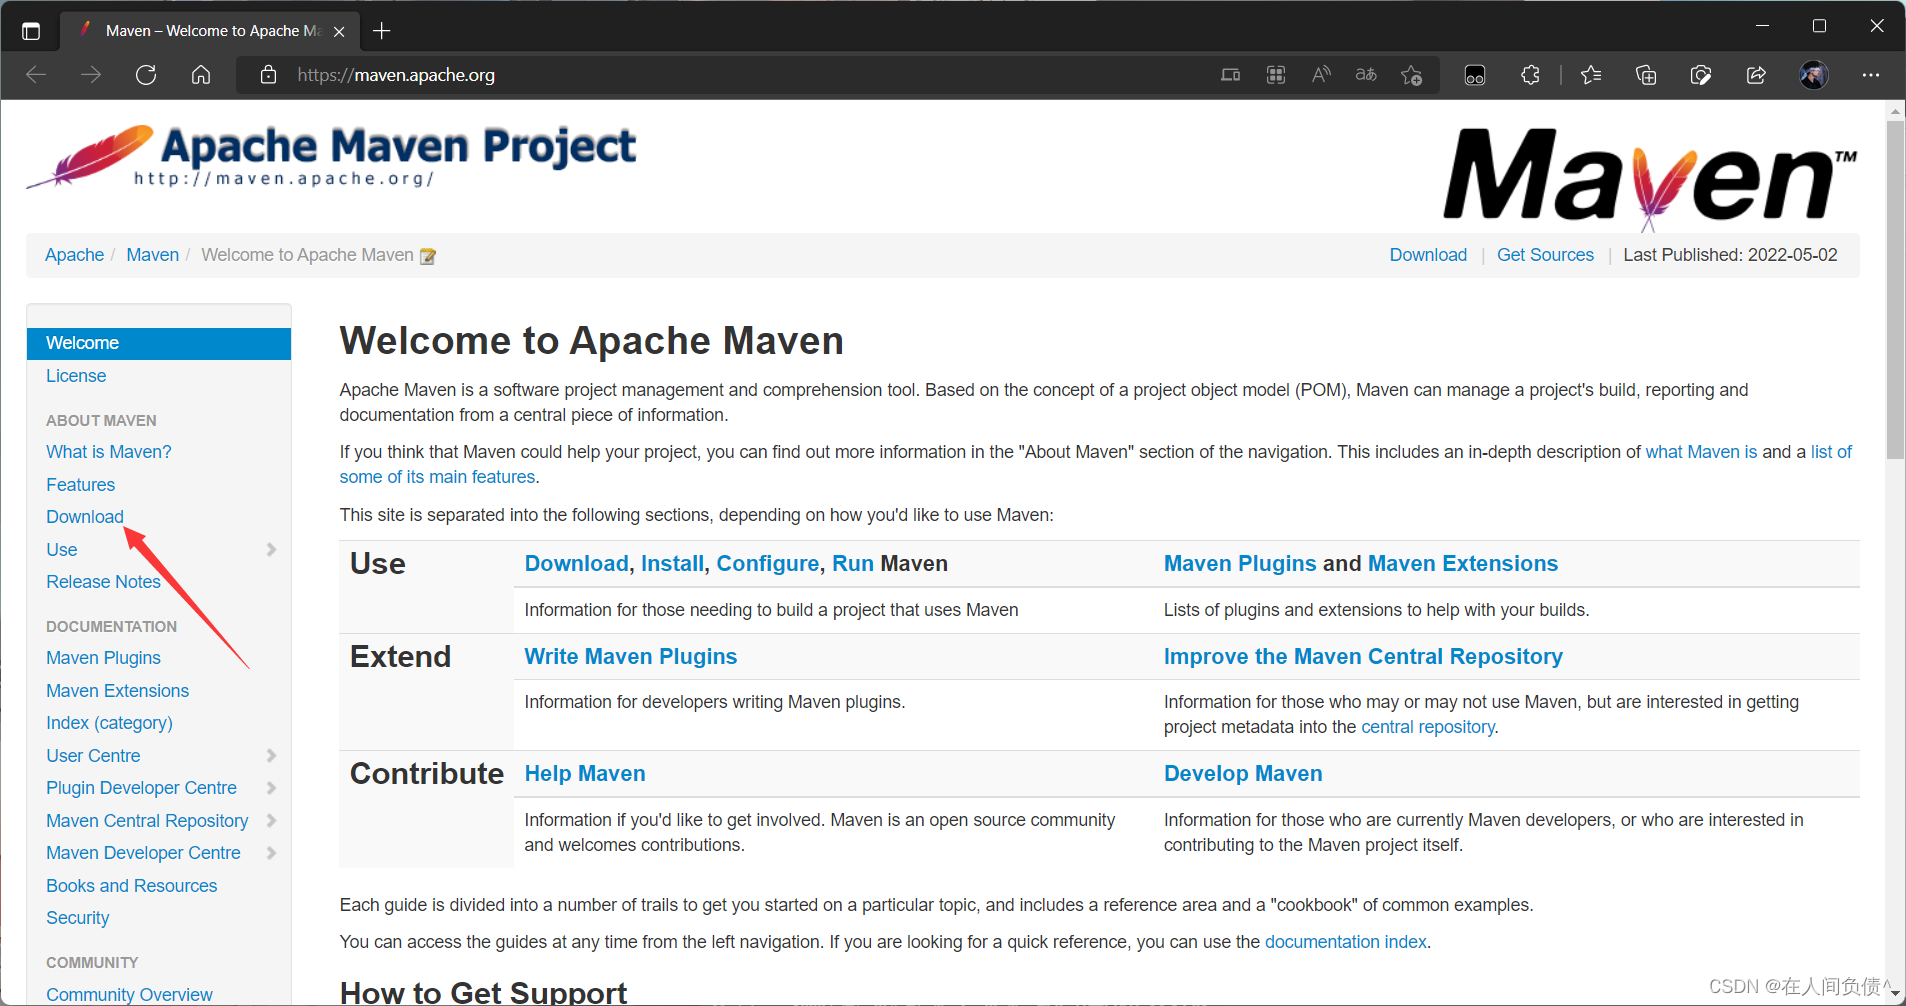Viewport: 1906px width, 1006px height.
Task: Click the Apache Maven Project feather logo
Action: (x=331, y=157)
